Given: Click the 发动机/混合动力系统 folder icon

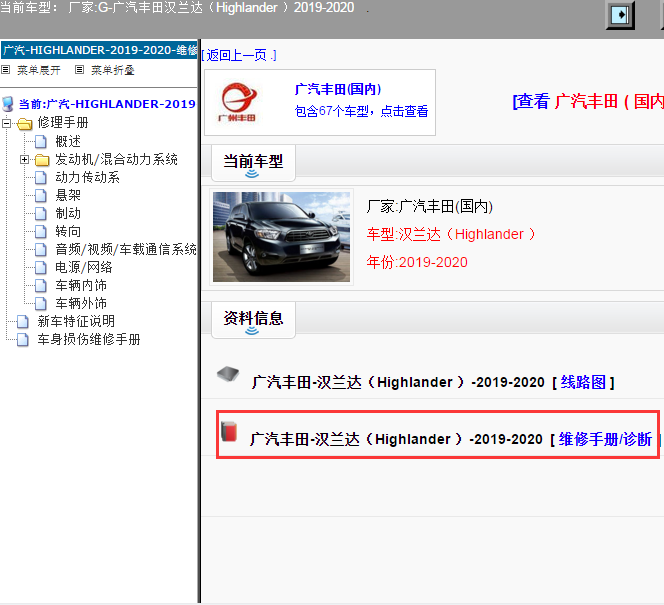Looking at the screenshot, I should (42, 160).
